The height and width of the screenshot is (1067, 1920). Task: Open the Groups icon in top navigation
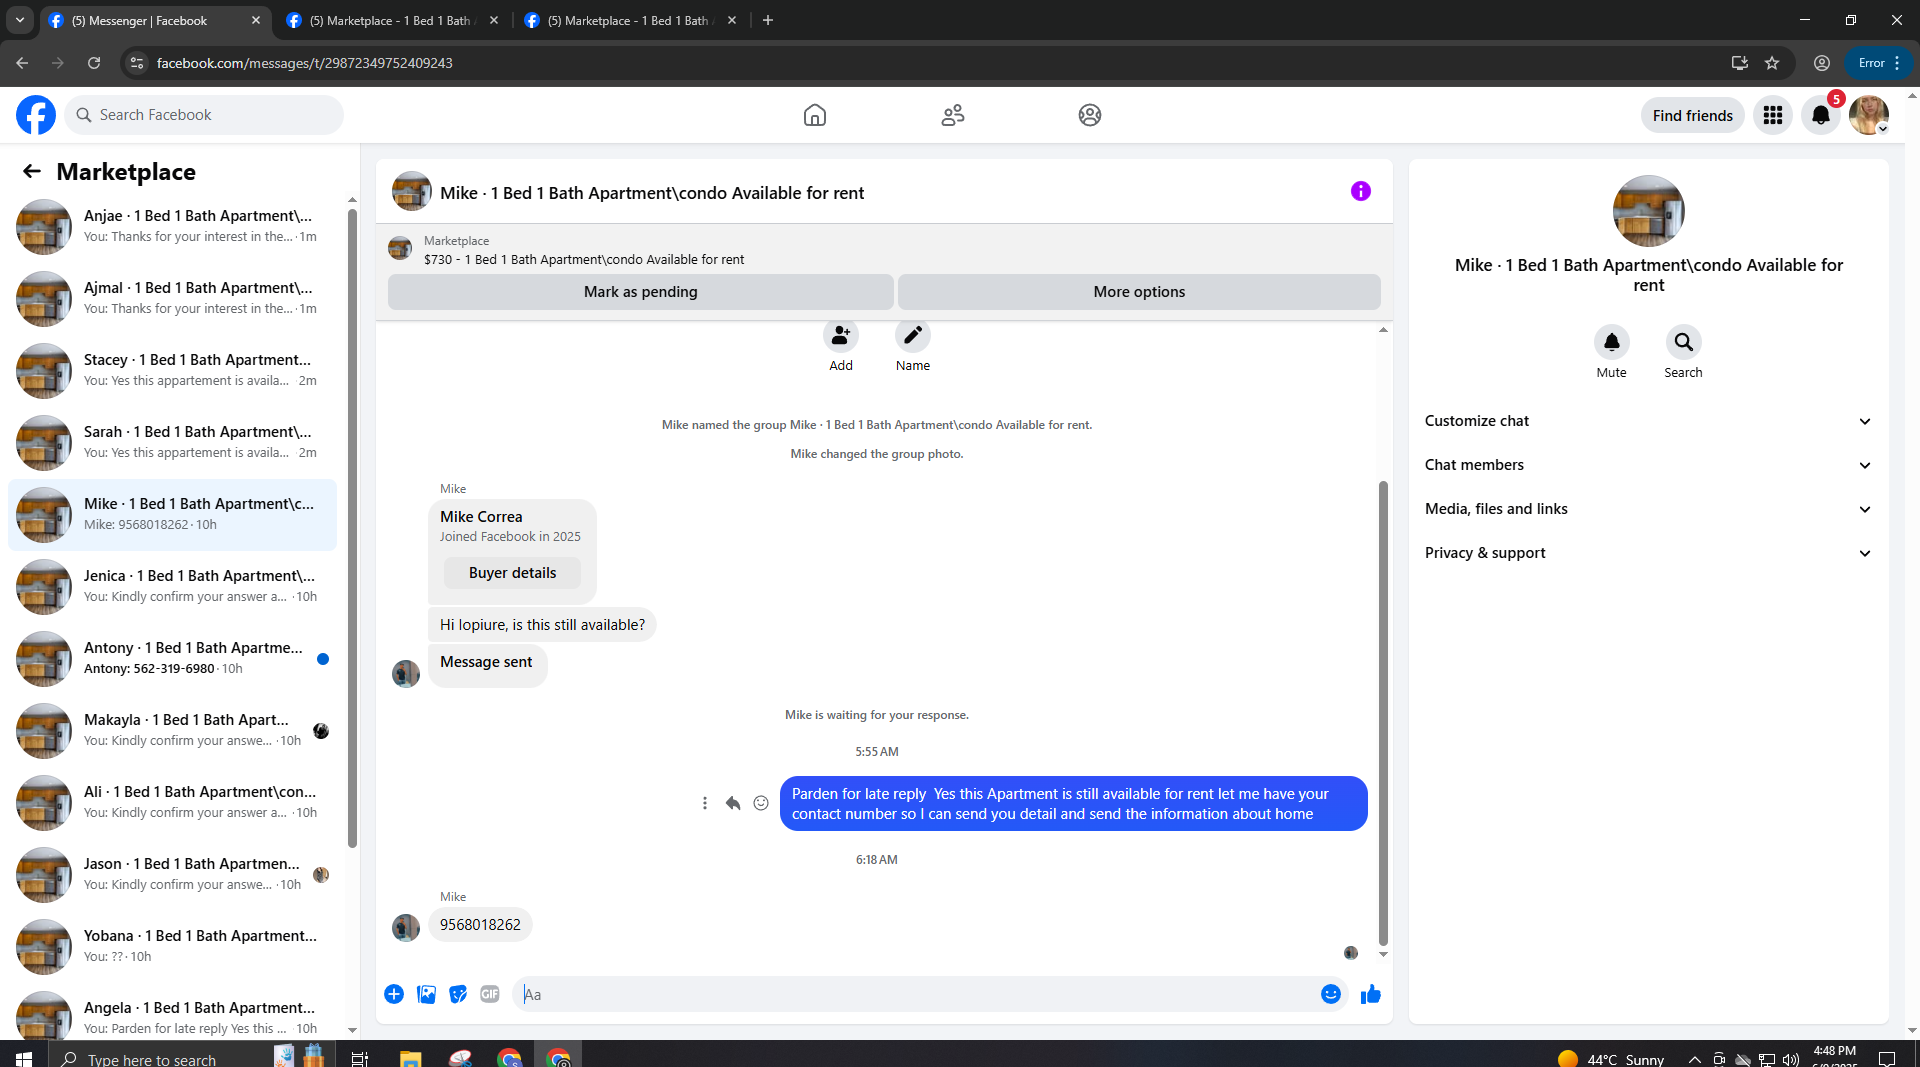pyautogui.click(x=1090, y=115)
